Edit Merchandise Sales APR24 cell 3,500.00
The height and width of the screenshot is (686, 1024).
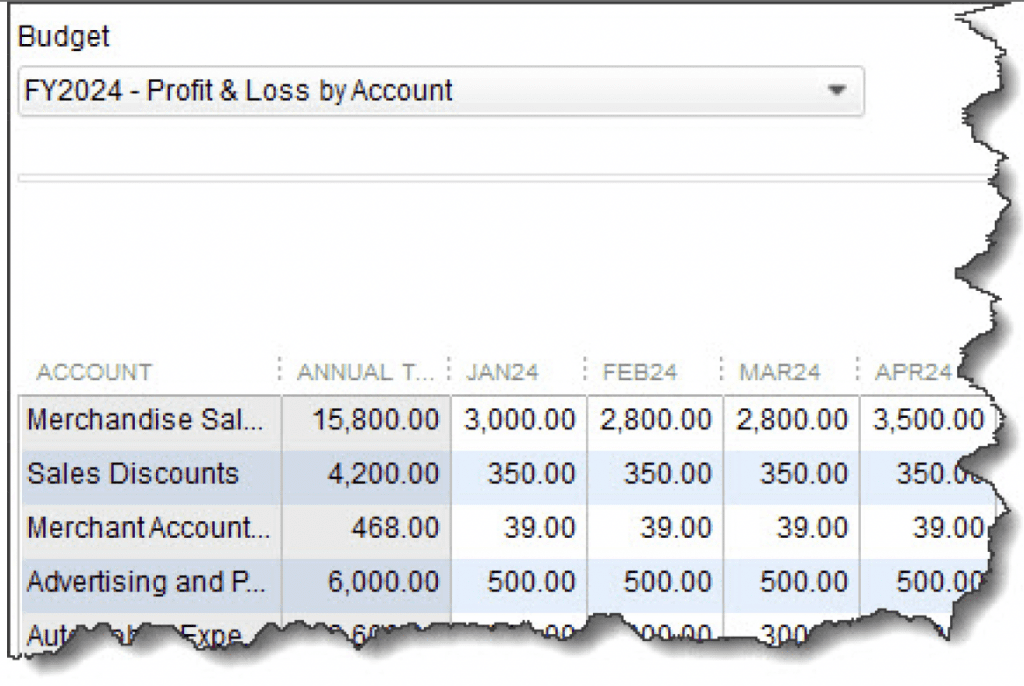pyautogui.click(x=926, y=420)
